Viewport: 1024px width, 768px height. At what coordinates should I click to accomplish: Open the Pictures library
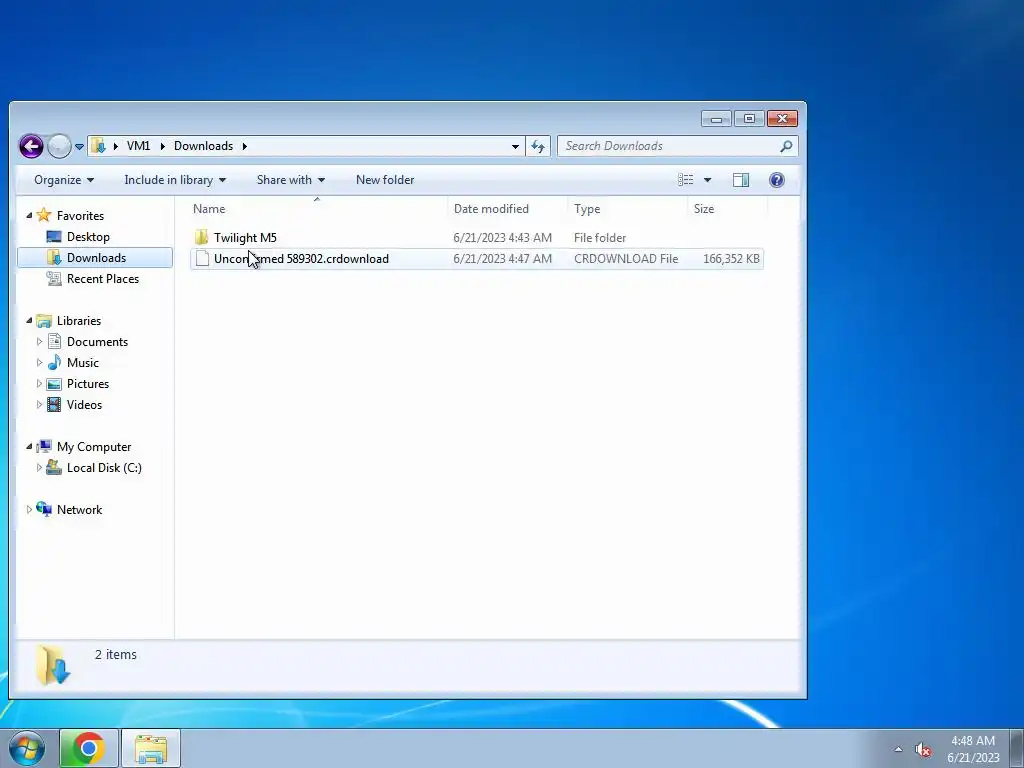tap(88, 383)
